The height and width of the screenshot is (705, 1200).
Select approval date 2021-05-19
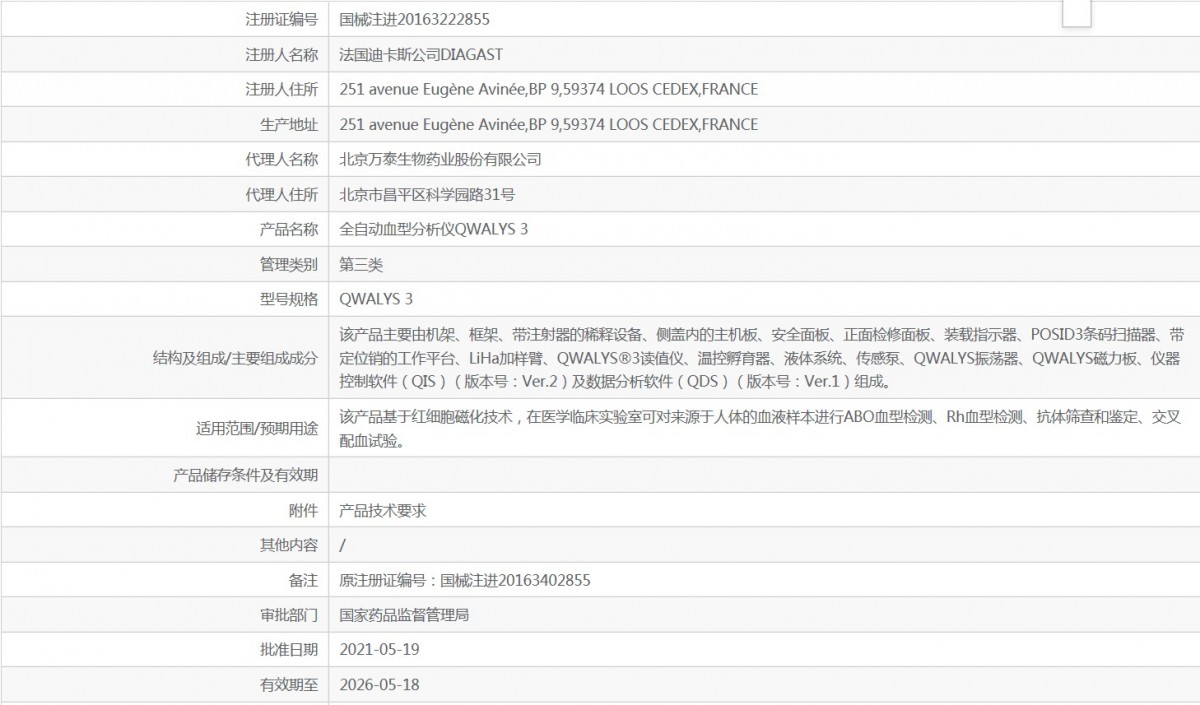tap(379, 650)
